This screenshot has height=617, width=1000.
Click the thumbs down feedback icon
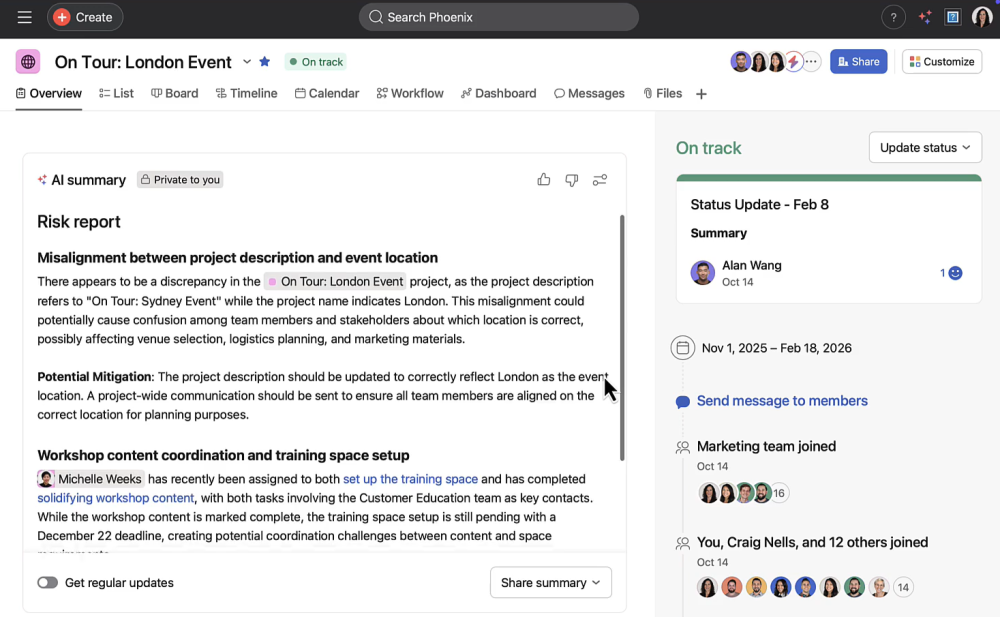coord(572,180)
